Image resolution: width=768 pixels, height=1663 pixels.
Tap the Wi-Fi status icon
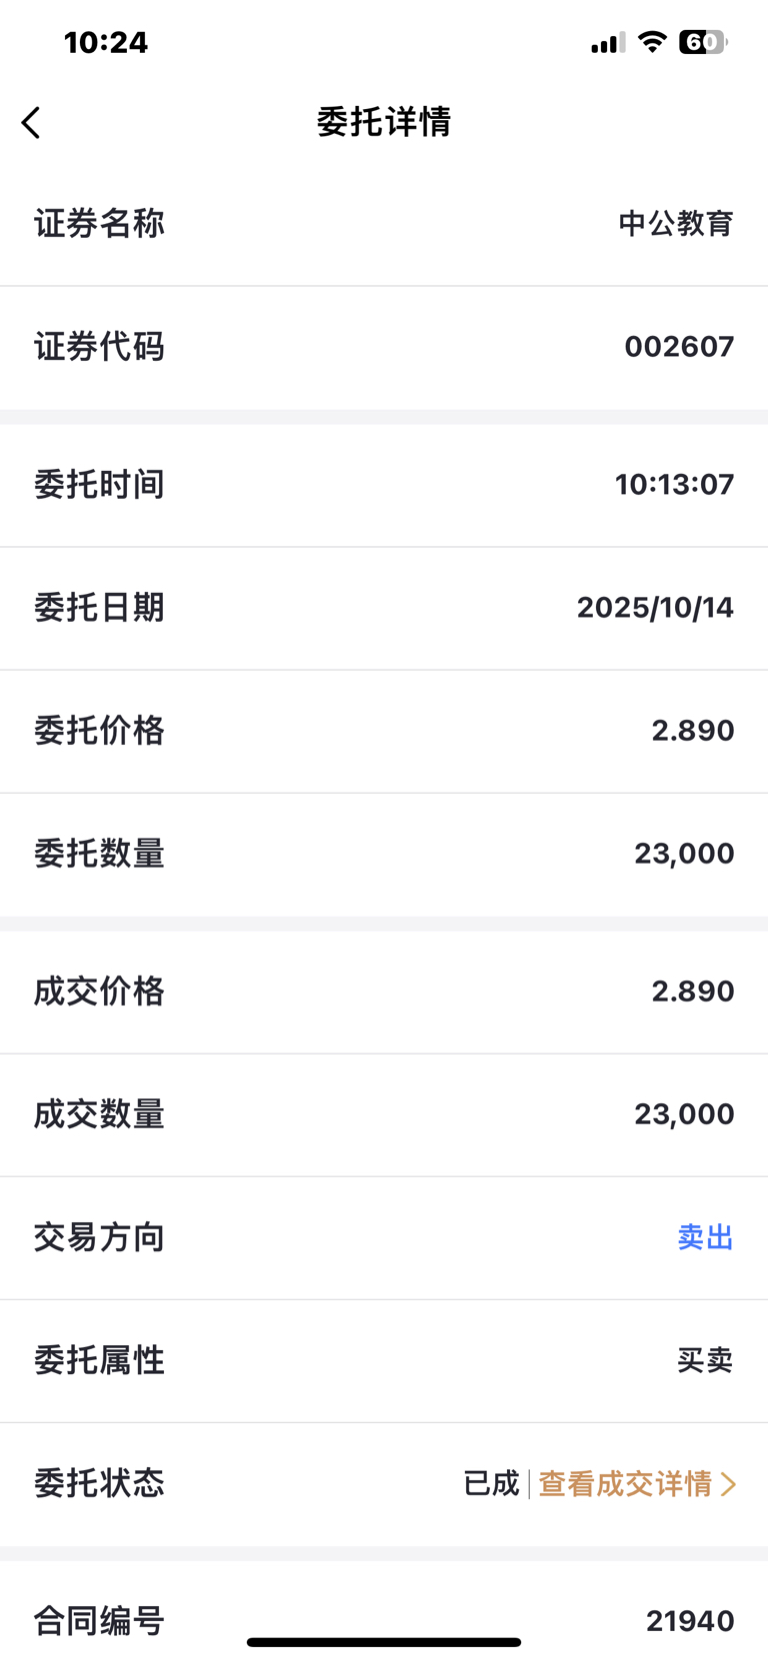652,42
